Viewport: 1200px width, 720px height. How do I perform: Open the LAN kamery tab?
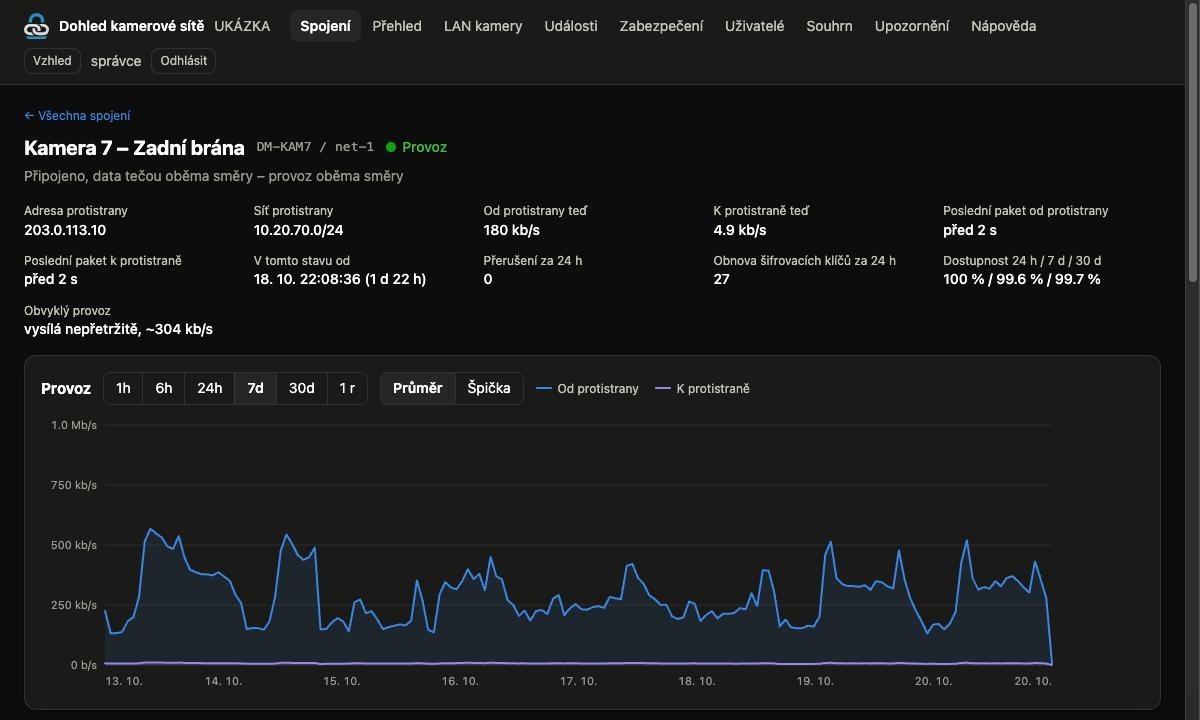pos(483,26)
